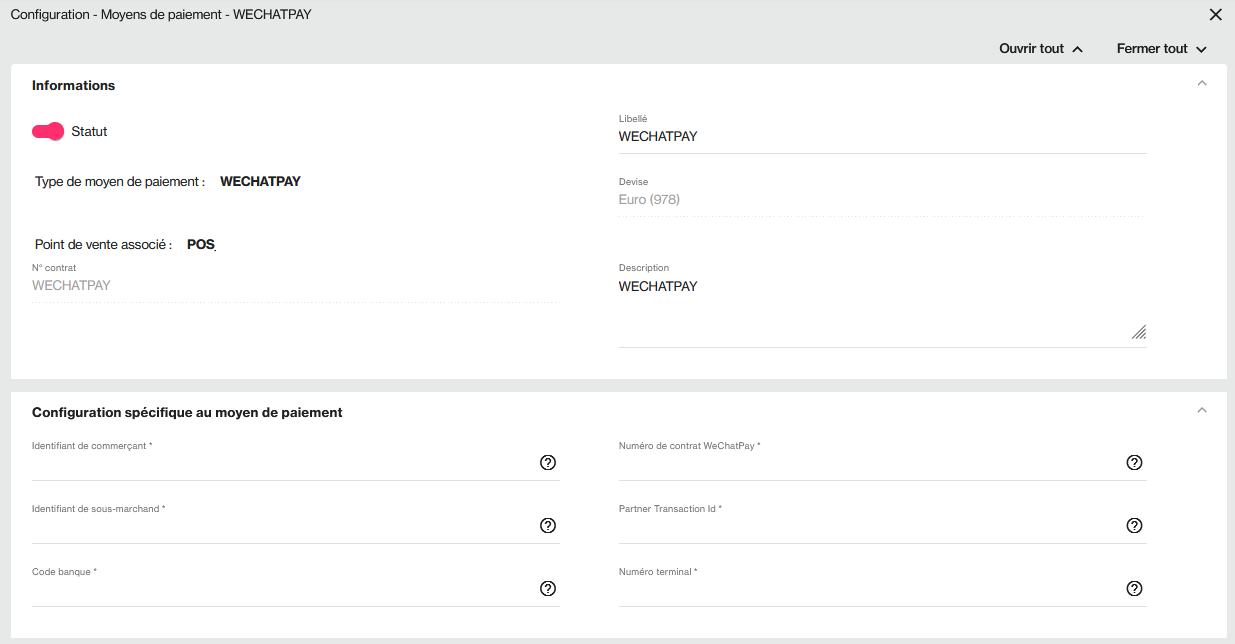Viewport: 1235px width, 644px height.
Task: Show help for Identifiant de sous-marchand
Action: click(548, 526)
